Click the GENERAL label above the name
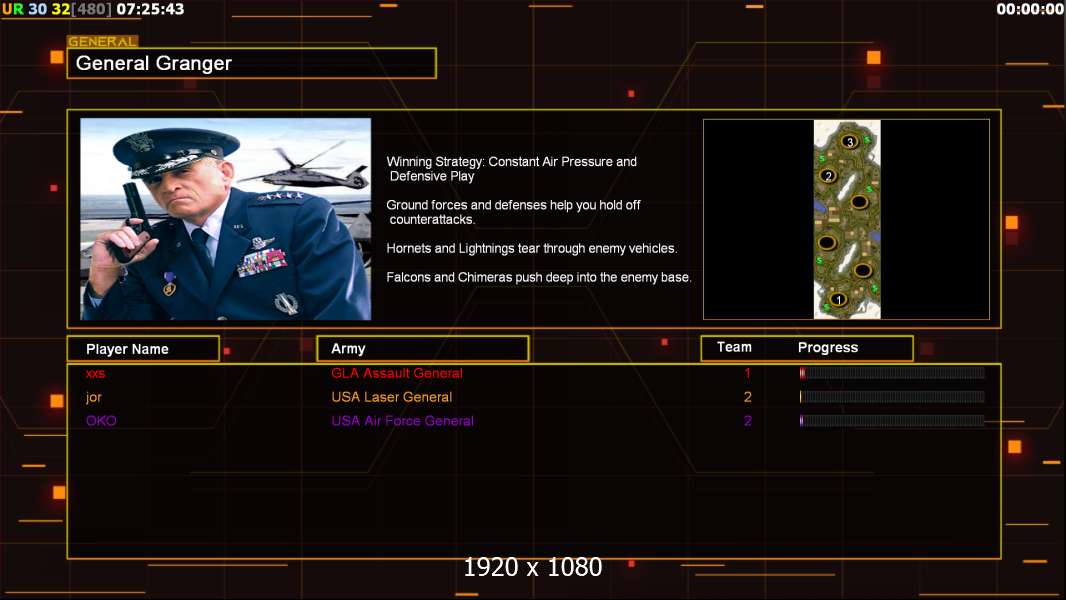 tap(102, 41)
